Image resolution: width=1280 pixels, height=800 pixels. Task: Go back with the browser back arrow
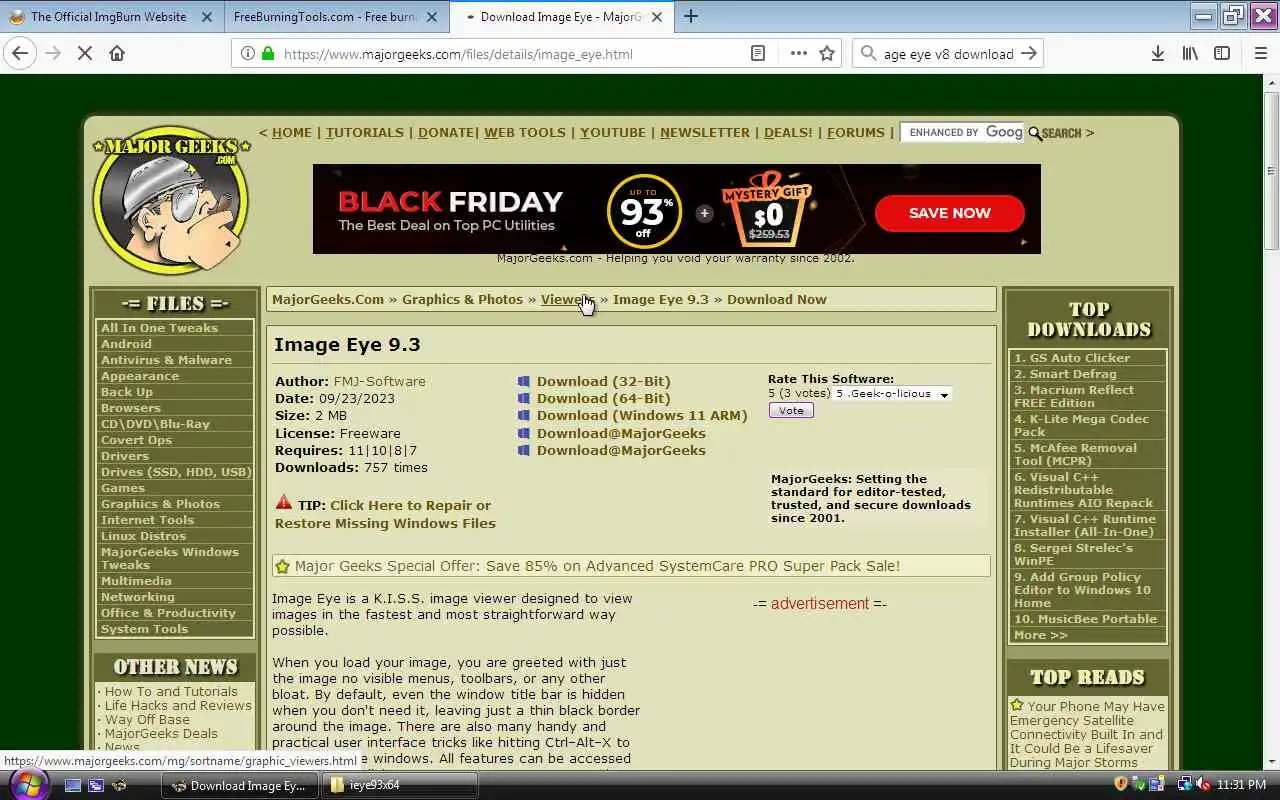pyautogui.click(x=20, y=54)
